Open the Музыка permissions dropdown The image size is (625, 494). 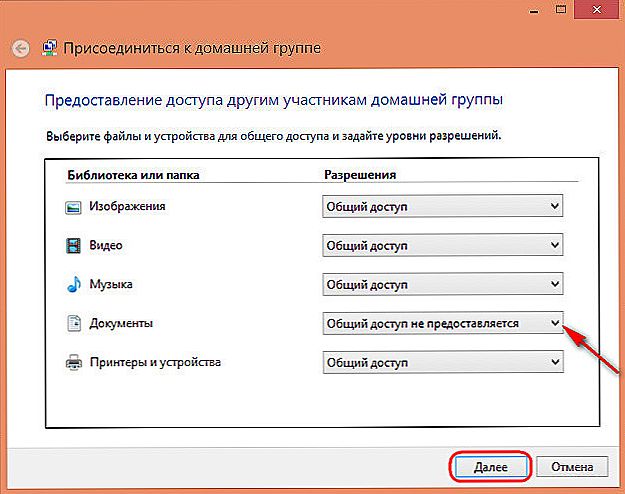(x=442, y=284)
